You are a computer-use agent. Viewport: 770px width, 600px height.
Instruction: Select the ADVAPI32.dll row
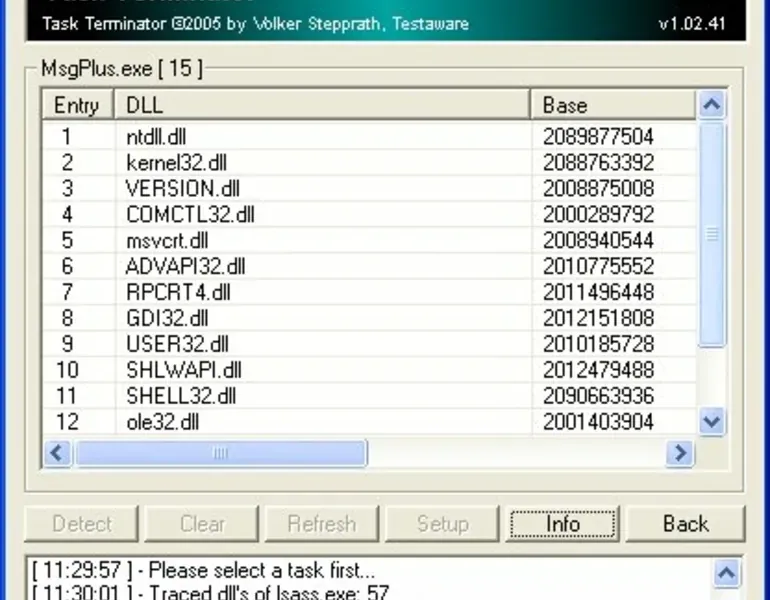(x=369, y=267)
